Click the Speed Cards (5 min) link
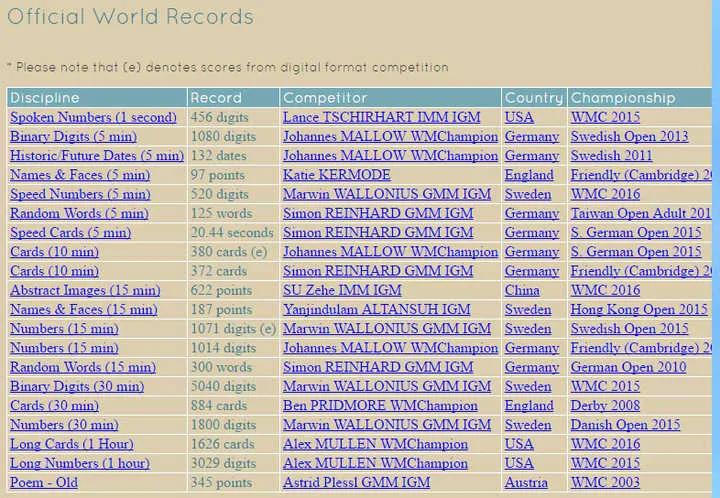This screenshot has height=498, width=720. [x=70, y=233]
